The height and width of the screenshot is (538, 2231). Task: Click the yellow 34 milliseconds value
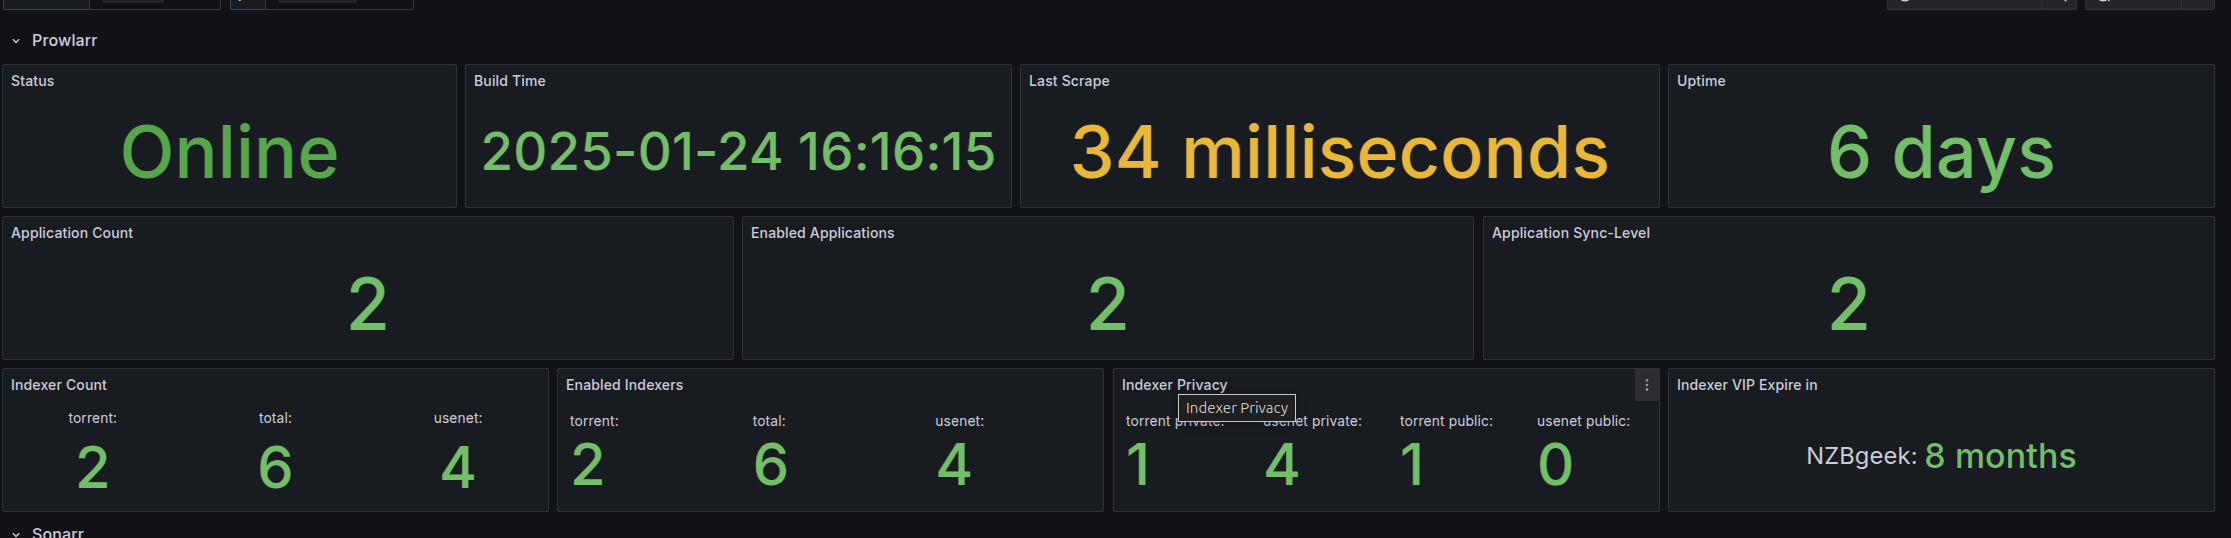point(1340,153)
